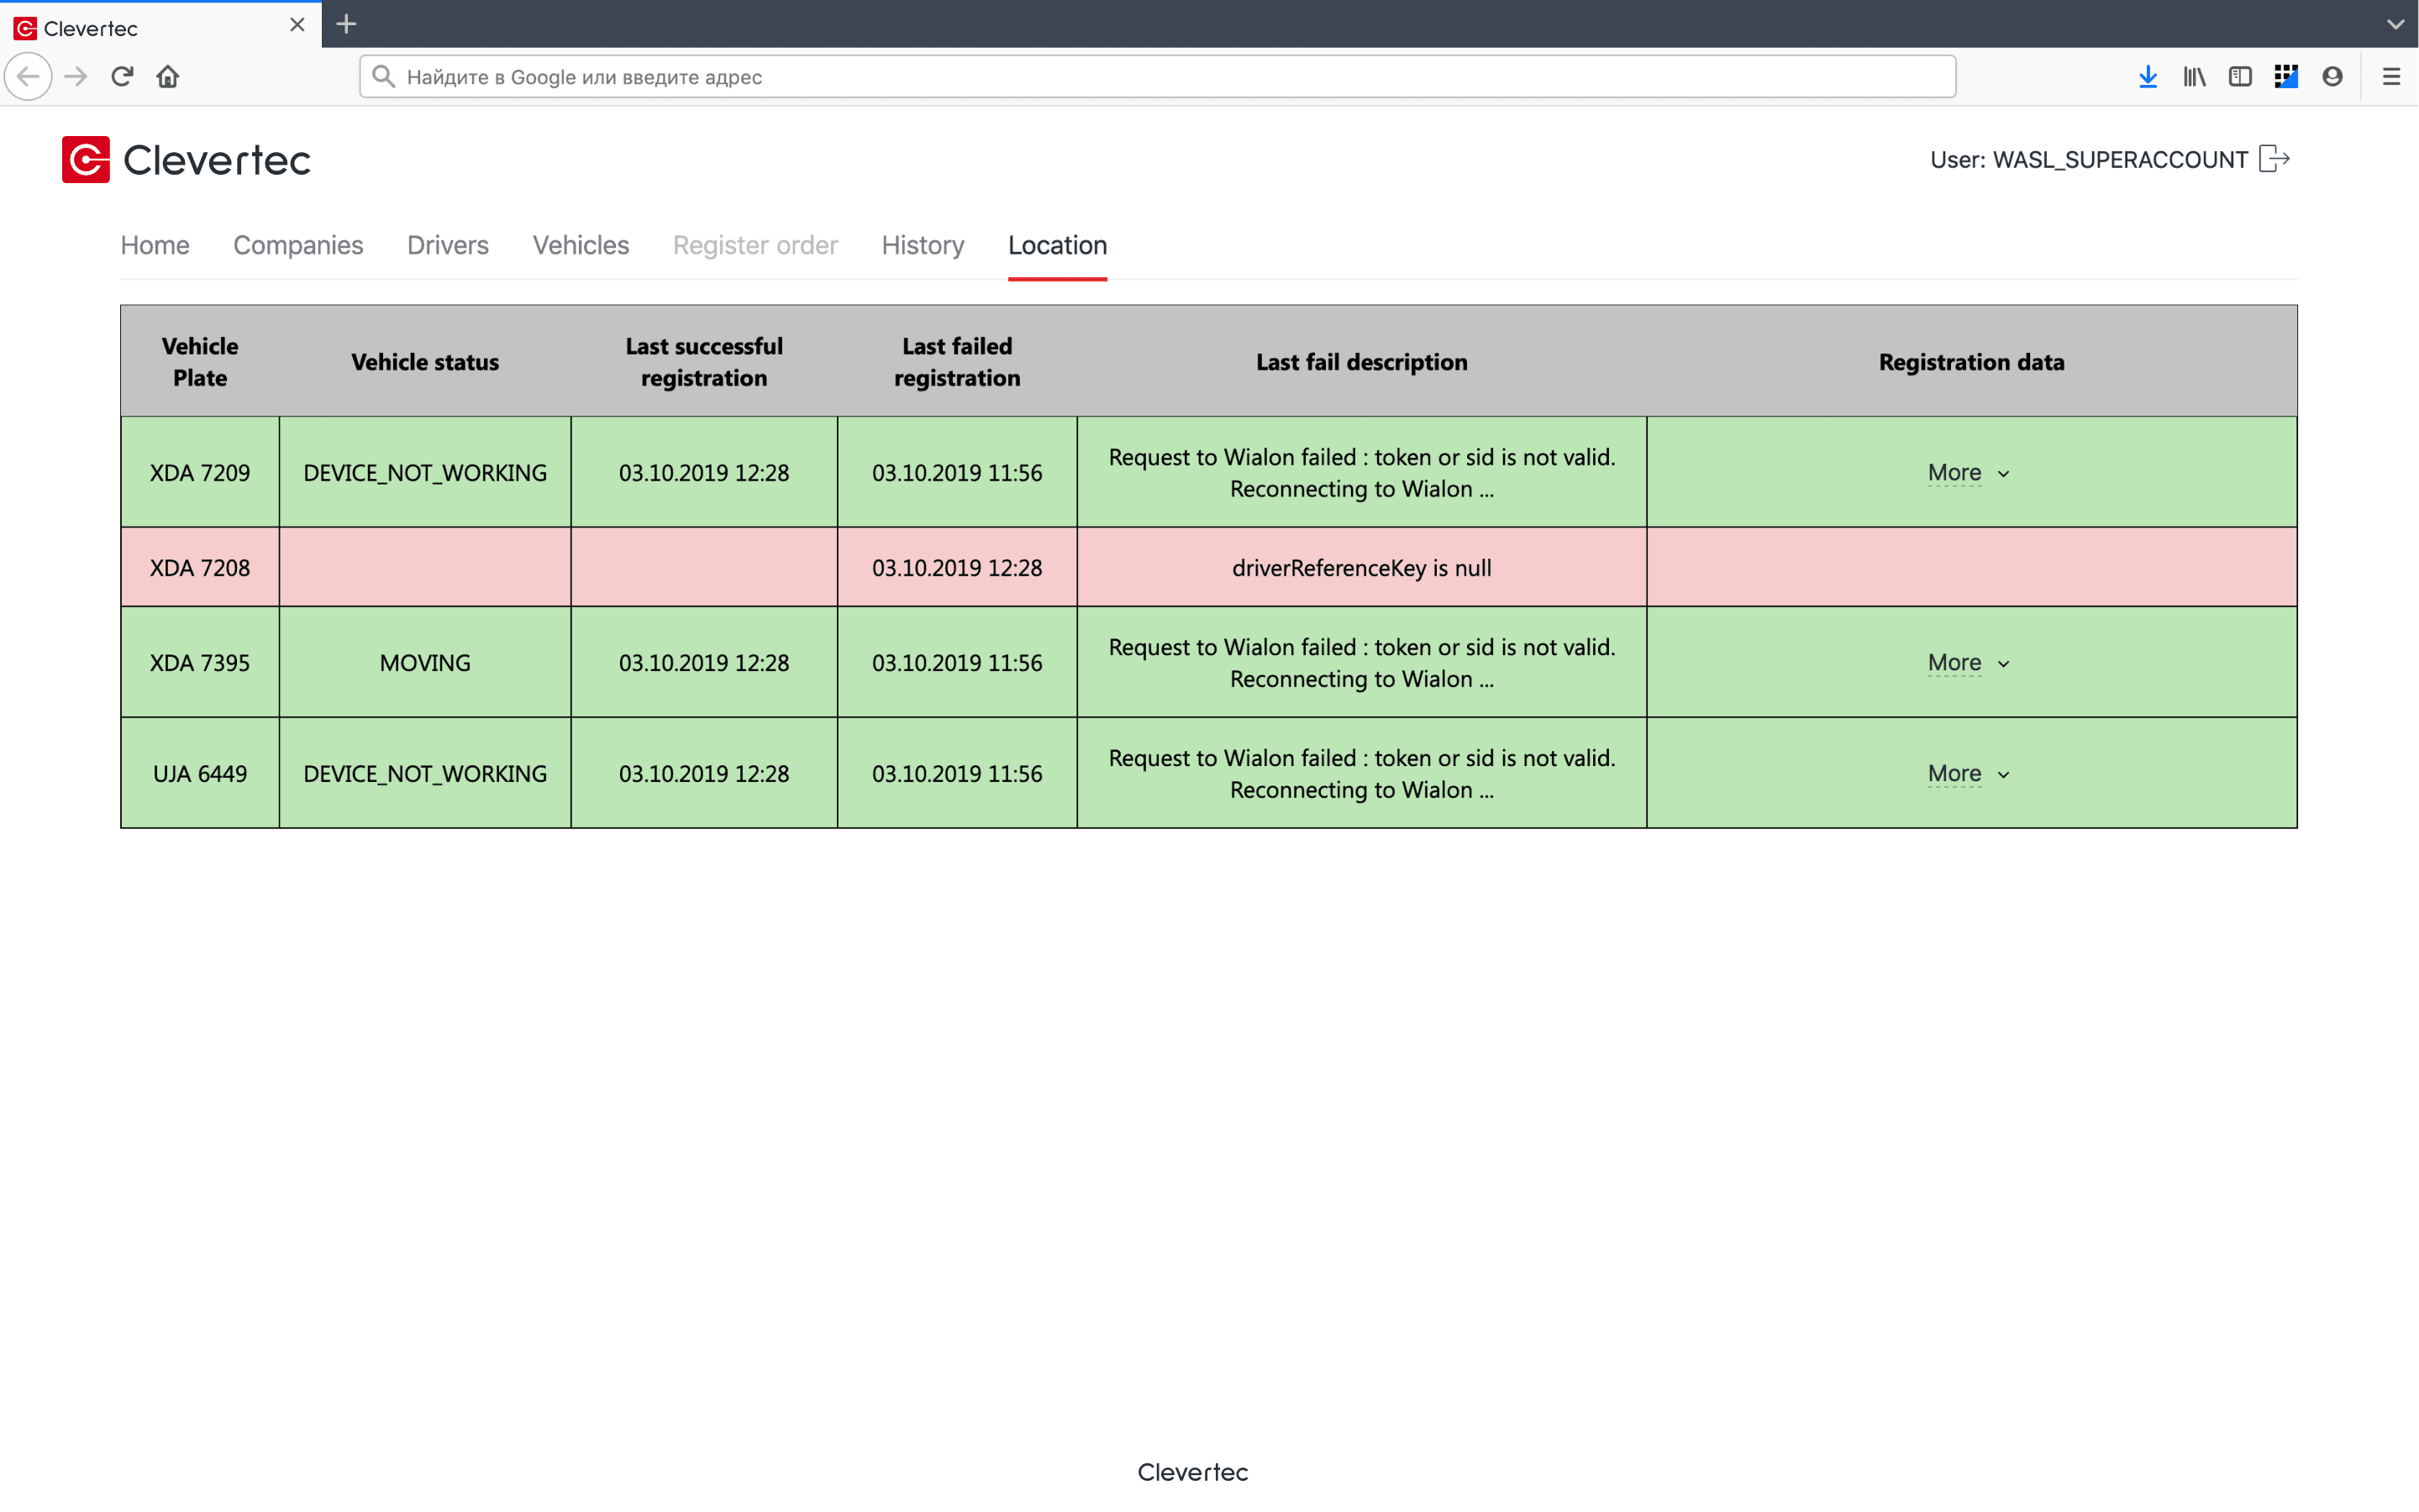Go to the Companies page
The height and width of the screenshot is (1512, 2419).
click(298, 245)
